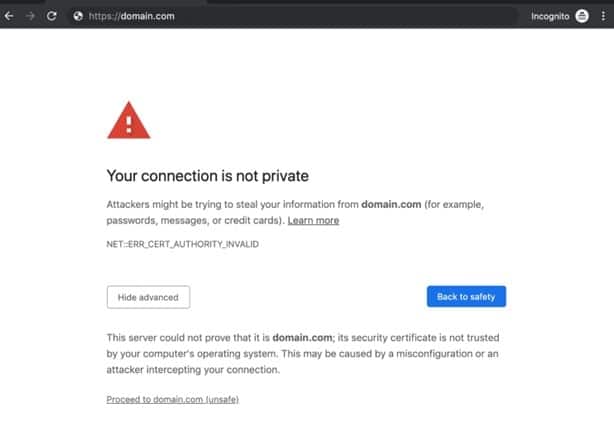Click the browser back arrow
The height and width of the screenshot is (430, 614).
(9, 16)
